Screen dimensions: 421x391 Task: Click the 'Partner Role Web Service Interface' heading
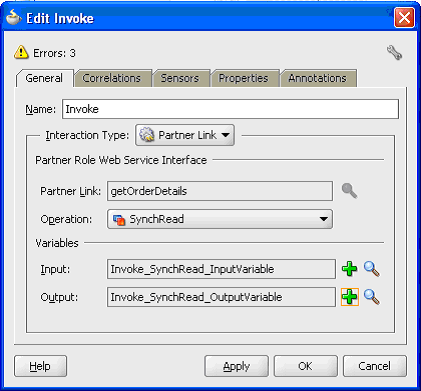(x=121, y=160)
